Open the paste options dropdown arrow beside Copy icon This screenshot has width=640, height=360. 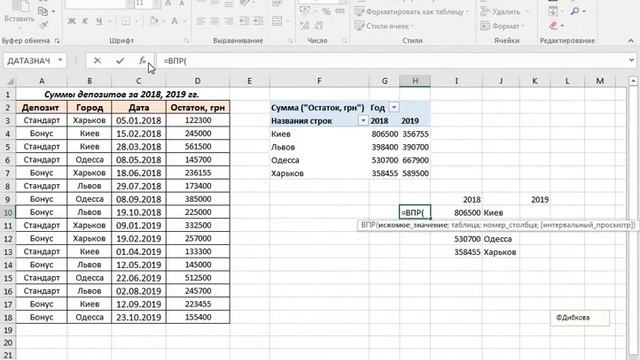53,11
